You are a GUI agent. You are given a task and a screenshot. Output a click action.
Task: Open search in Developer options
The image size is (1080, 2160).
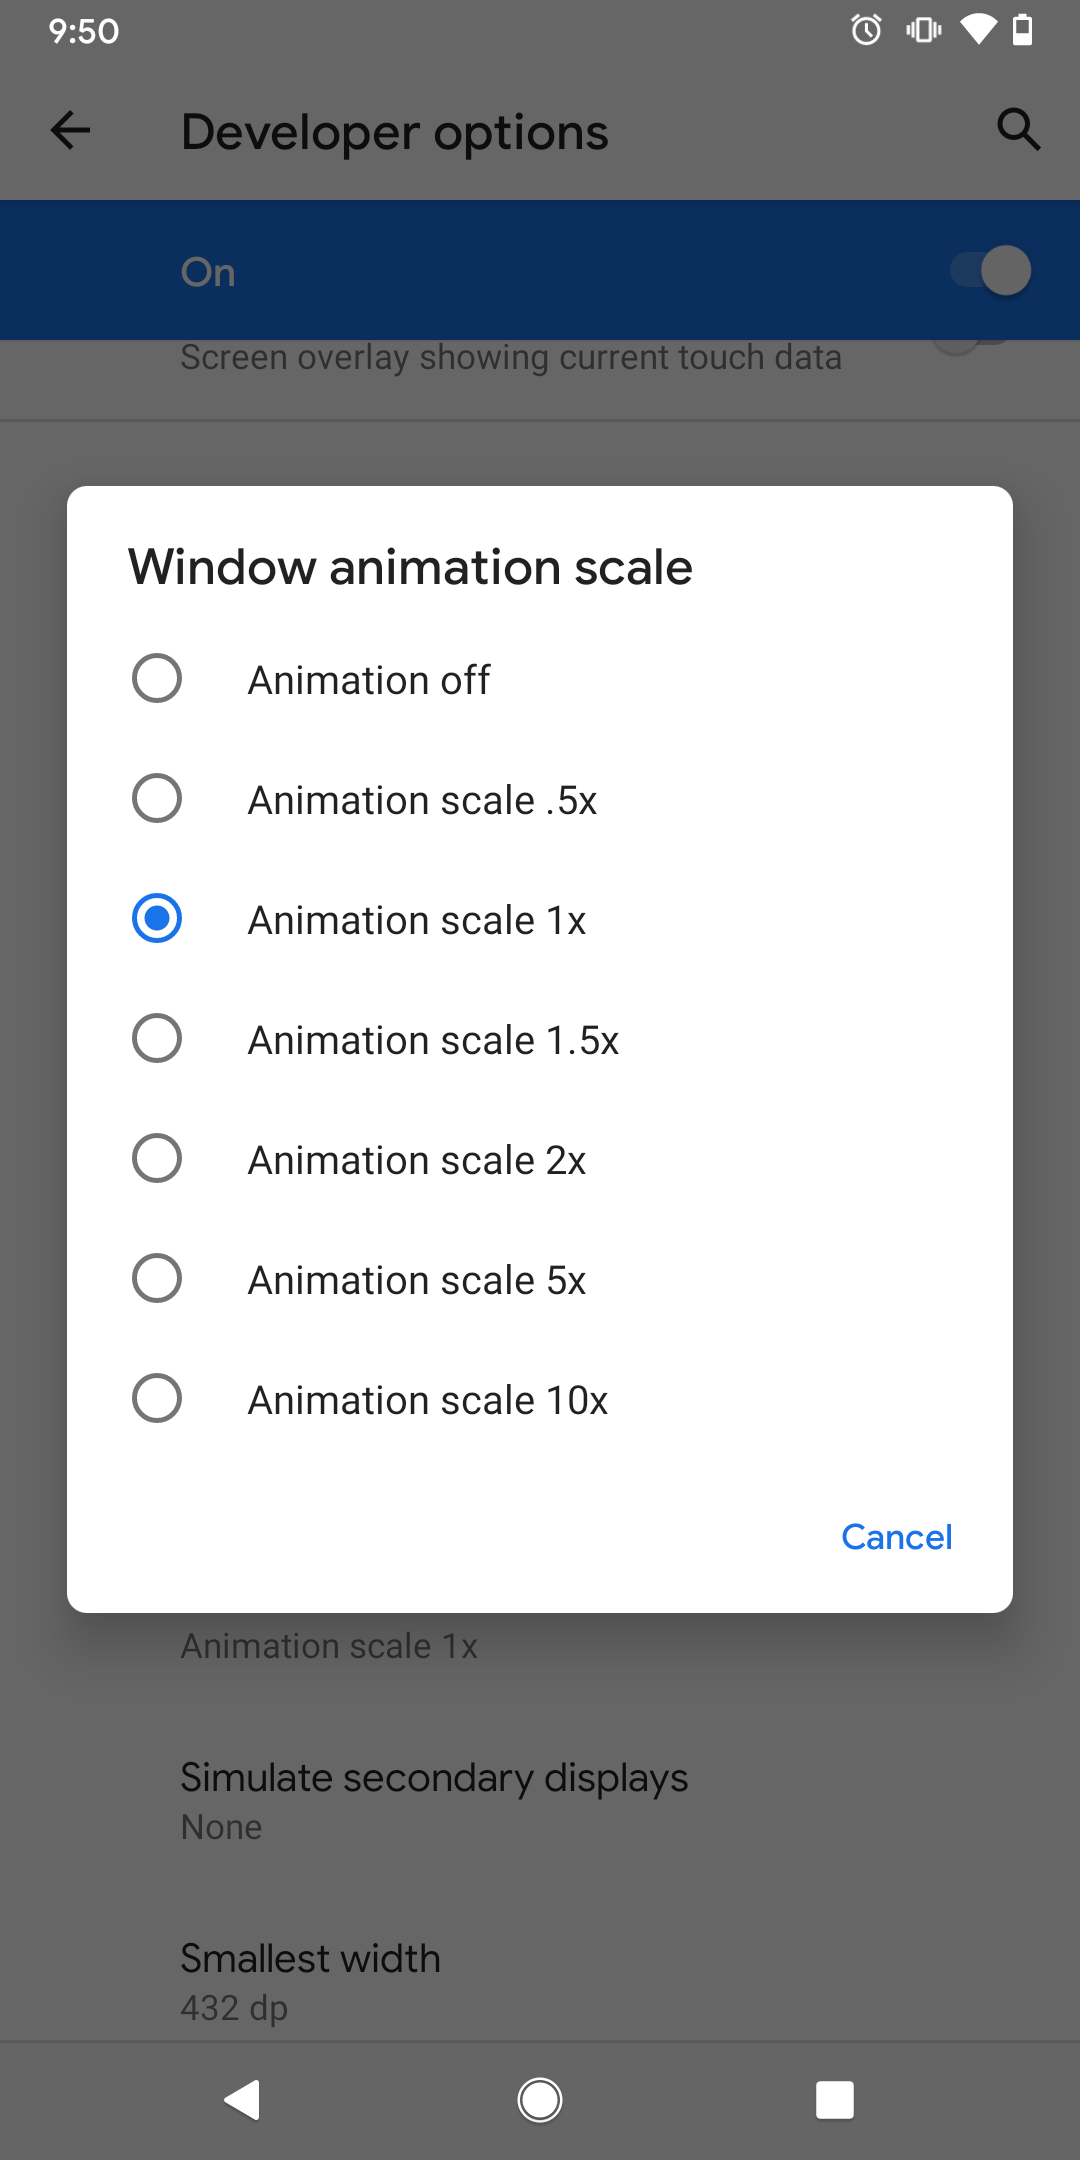1017,130
